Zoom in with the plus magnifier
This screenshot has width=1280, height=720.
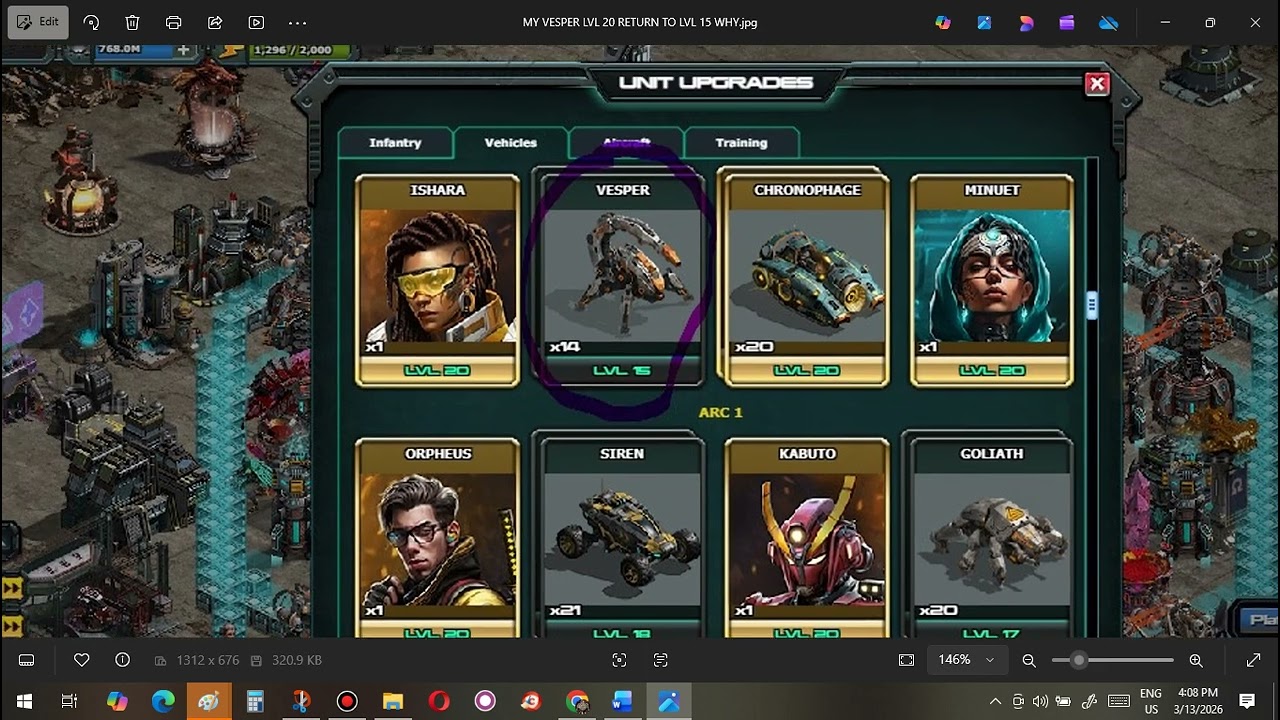tap(1196, 660)
